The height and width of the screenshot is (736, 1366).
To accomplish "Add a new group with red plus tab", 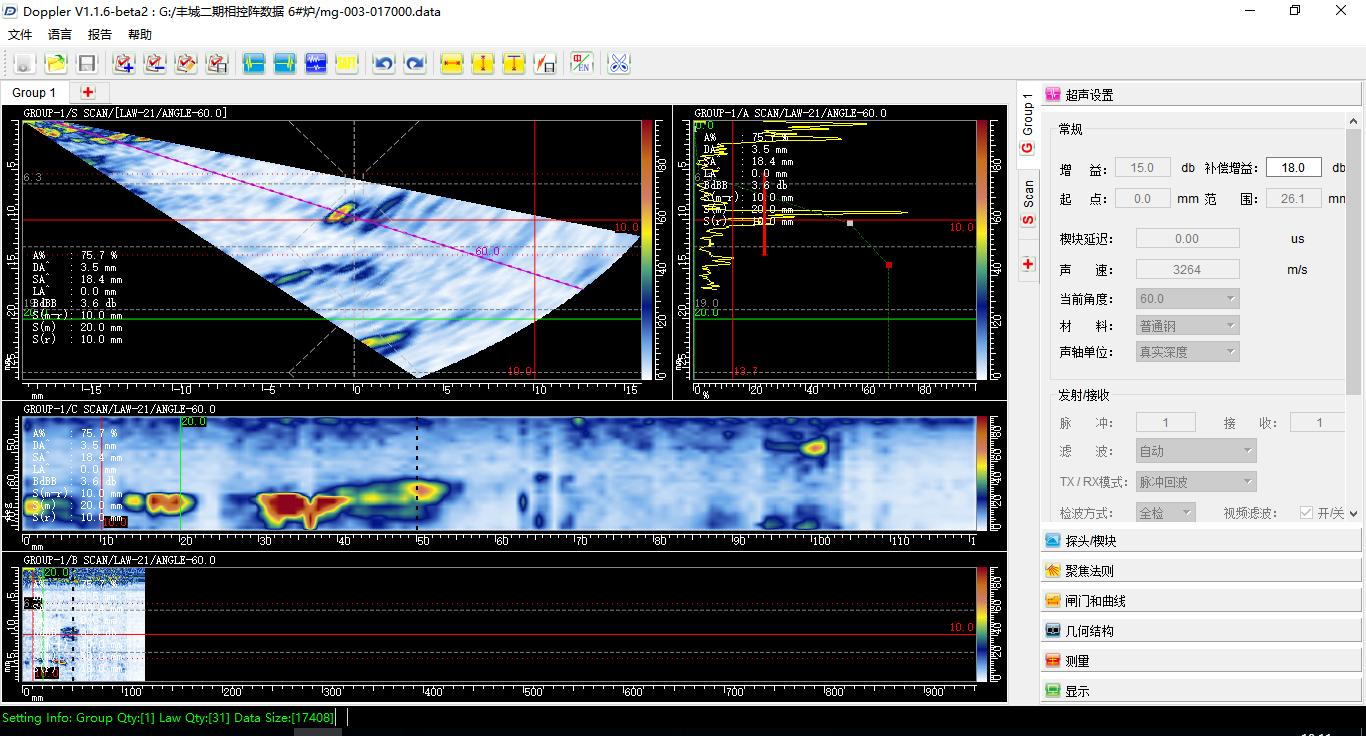I will point(88,92).
